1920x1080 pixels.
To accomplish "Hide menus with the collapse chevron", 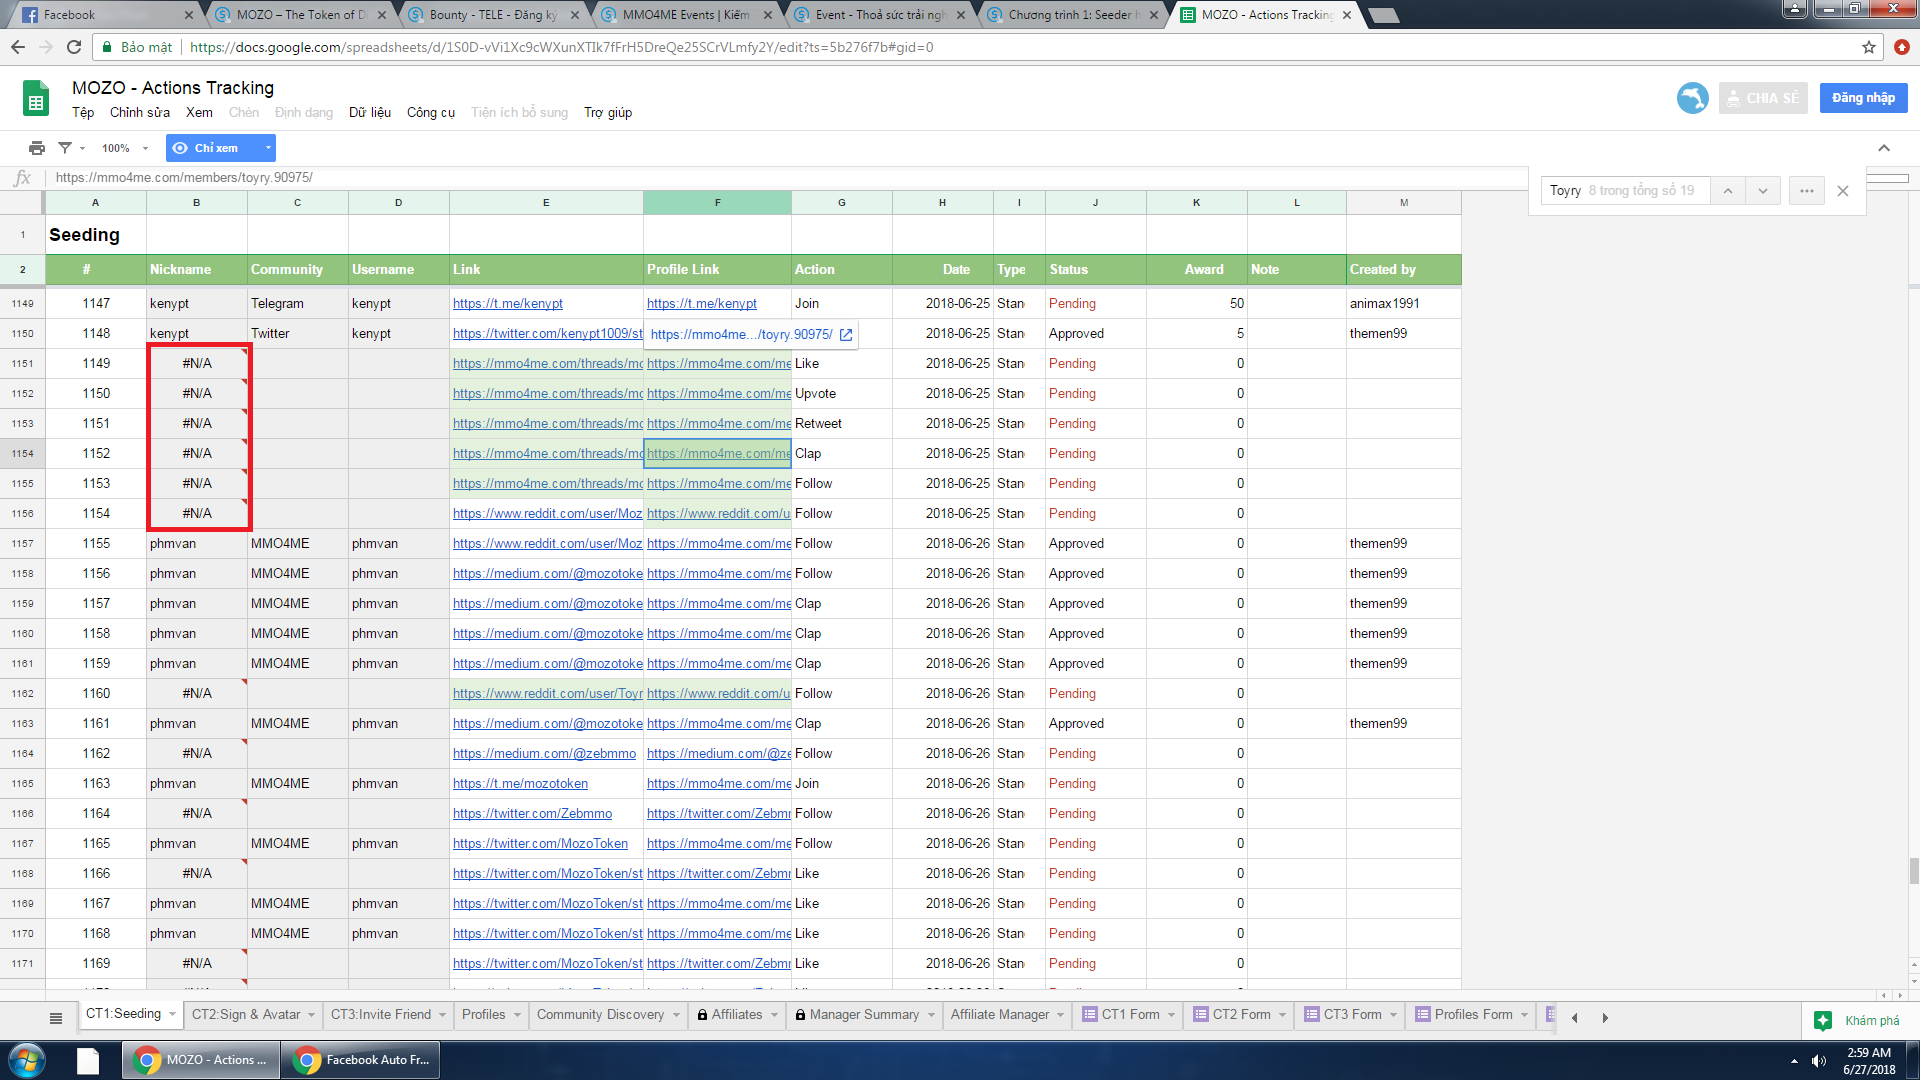I will tap(1884, 148).
